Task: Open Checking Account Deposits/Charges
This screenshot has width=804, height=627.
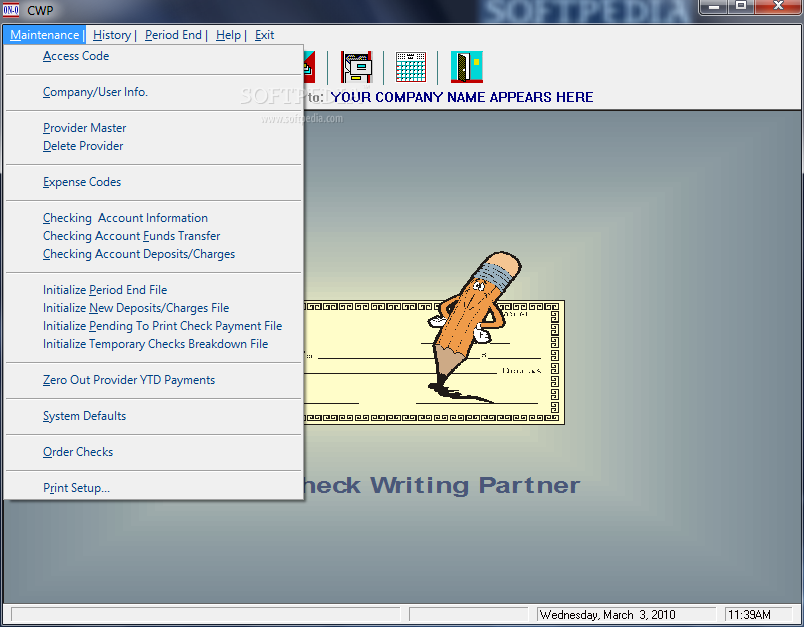Action: pyautogui.click(x=154, y=254)
